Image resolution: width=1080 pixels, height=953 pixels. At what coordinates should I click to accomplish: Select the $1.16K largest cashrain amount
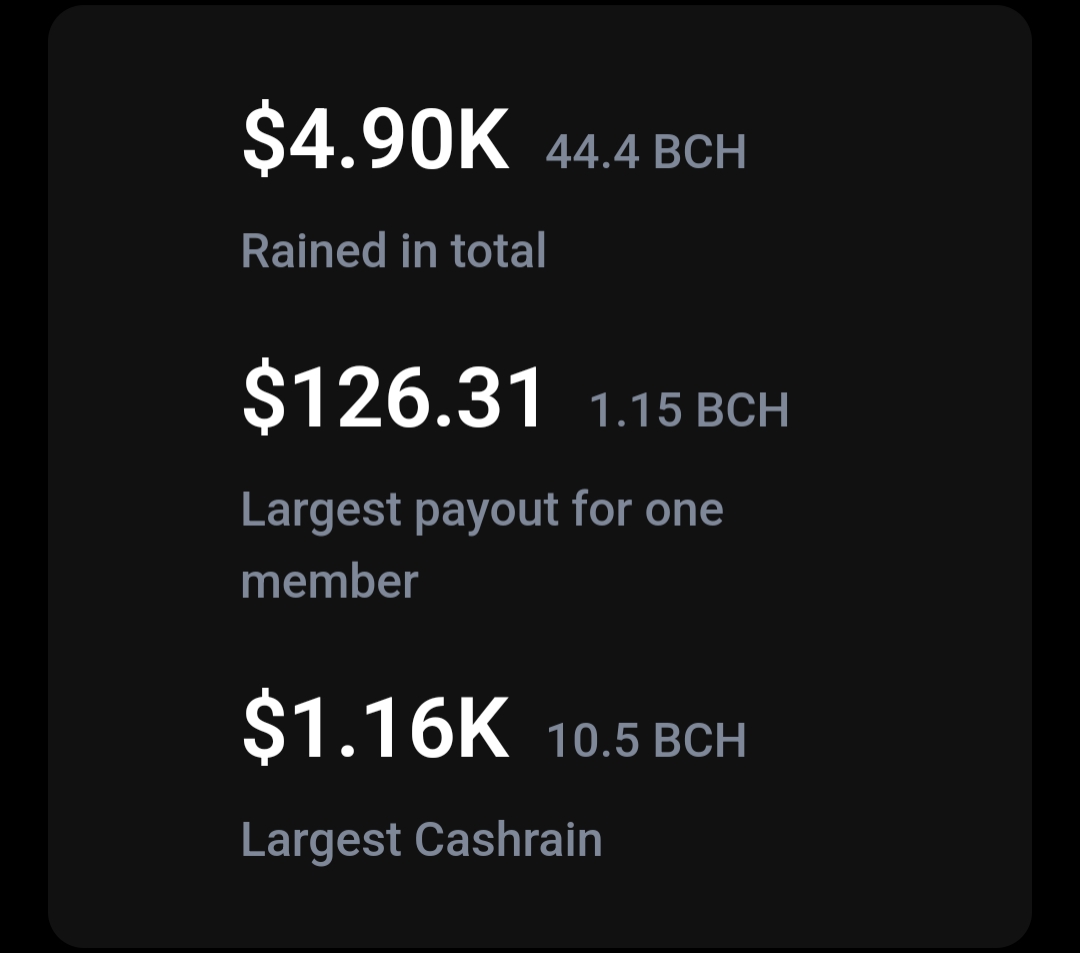375,727
